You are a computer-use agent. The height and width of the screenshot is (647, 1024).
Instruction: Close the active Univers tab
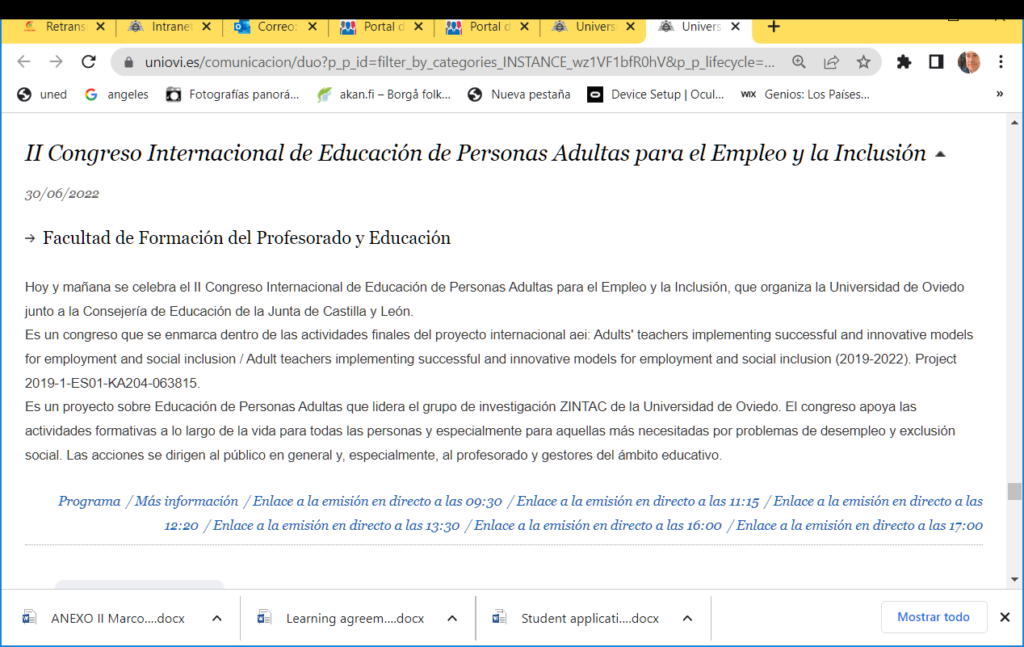[x=735, y=27]
